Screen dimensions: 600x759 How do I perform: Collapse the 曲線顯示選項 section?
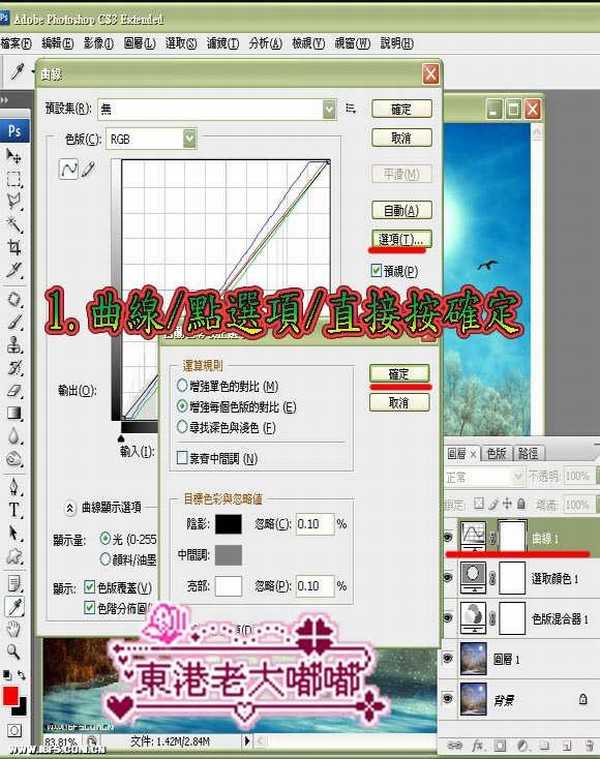[x=71, y=507]
